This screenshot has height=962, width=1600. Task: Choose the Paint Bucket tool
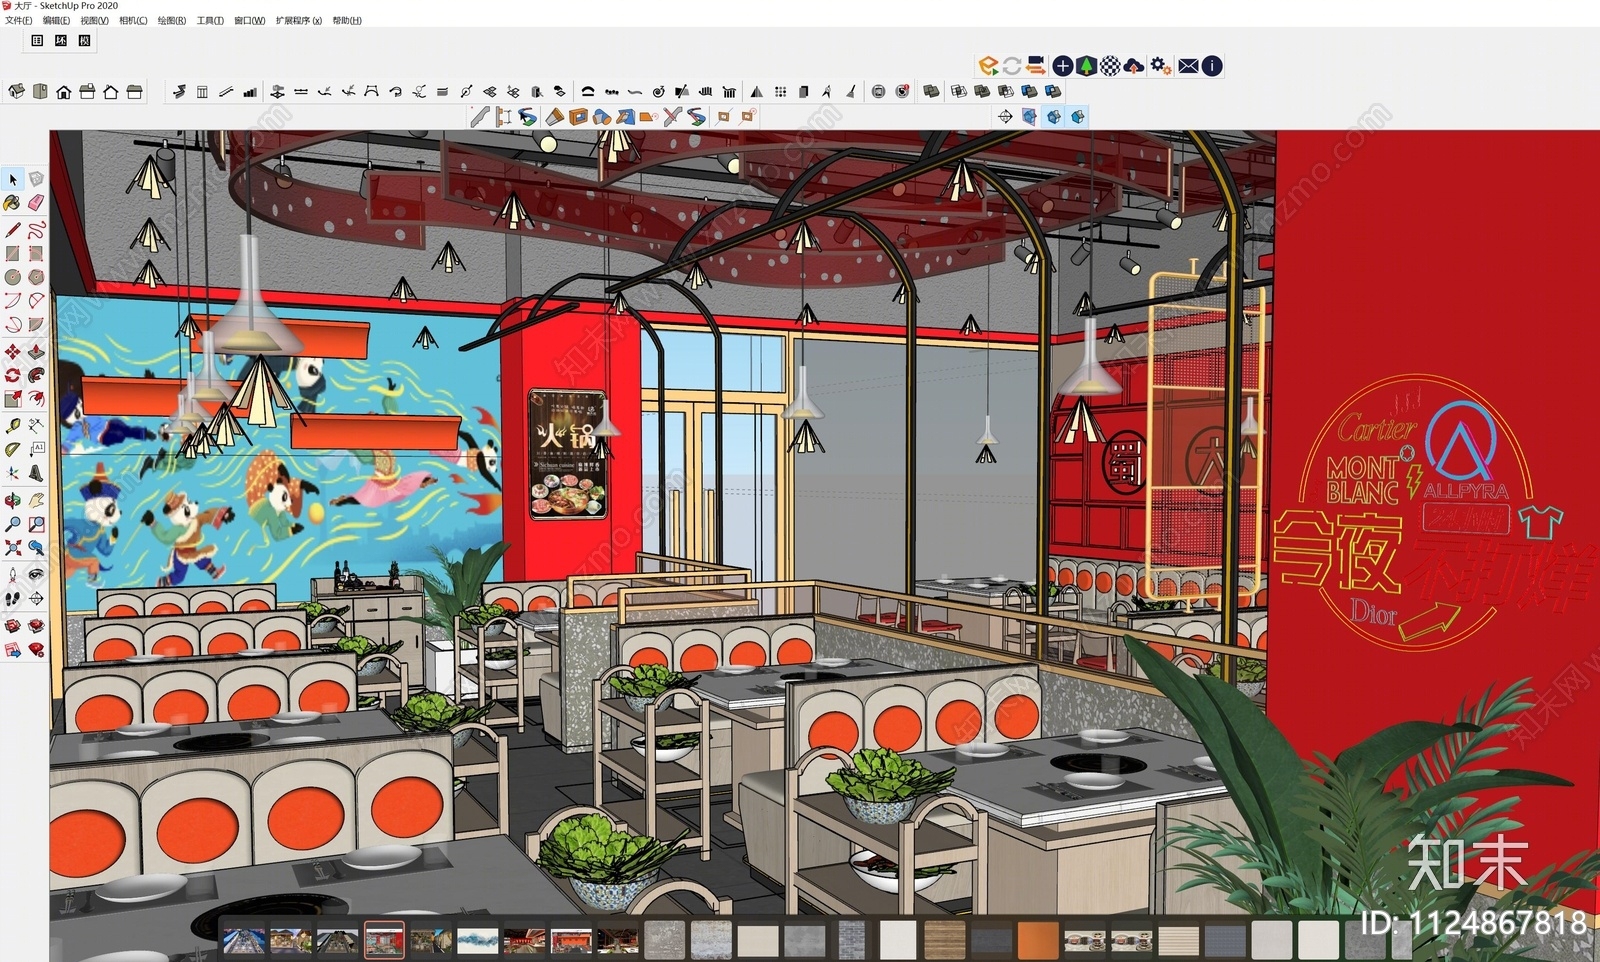[13, 203]
